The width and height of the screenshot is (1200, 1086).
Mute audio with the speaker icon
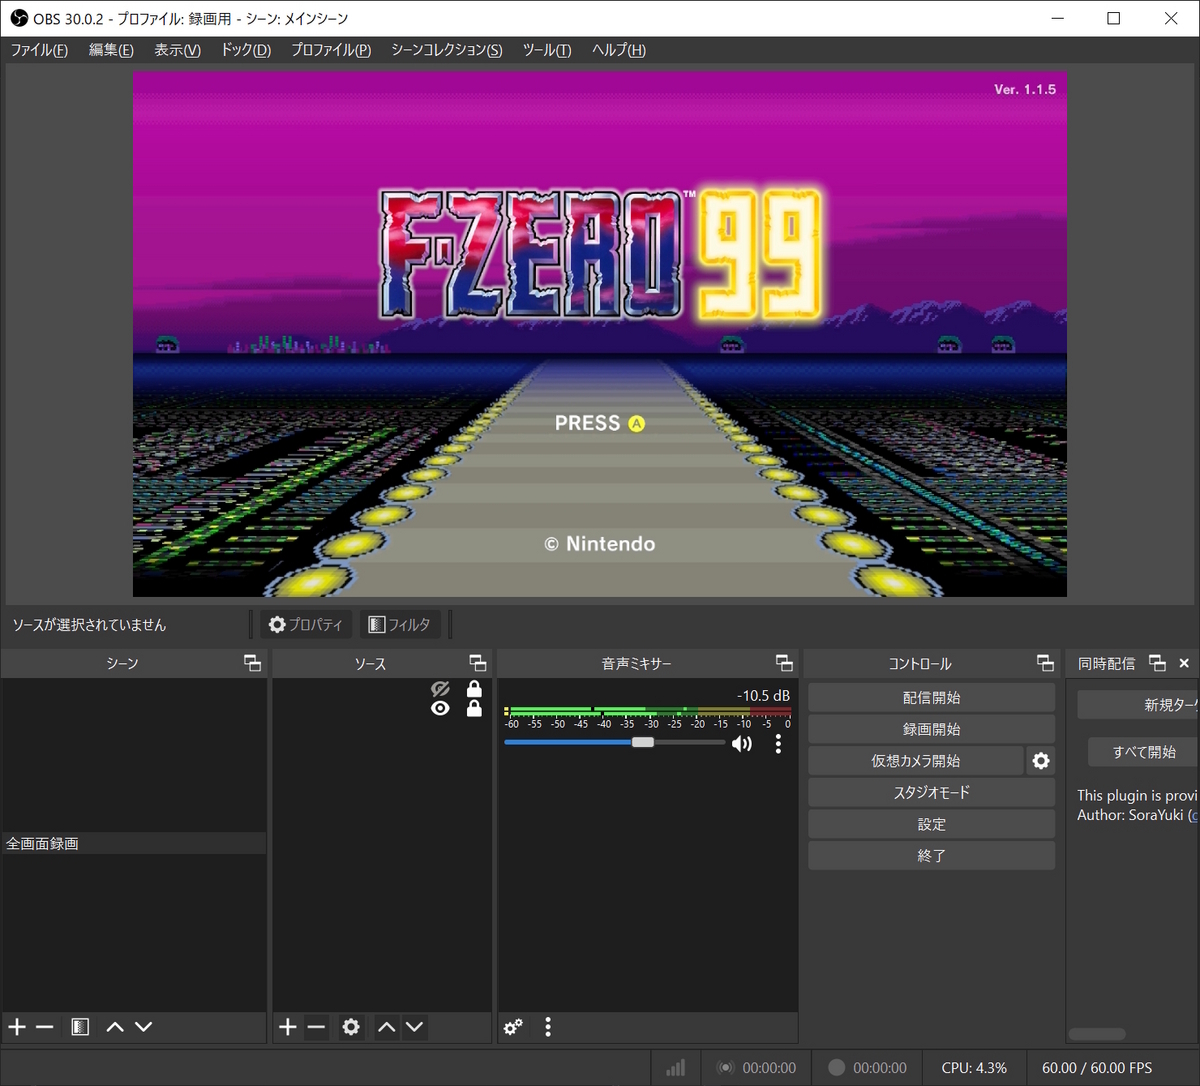742,744
